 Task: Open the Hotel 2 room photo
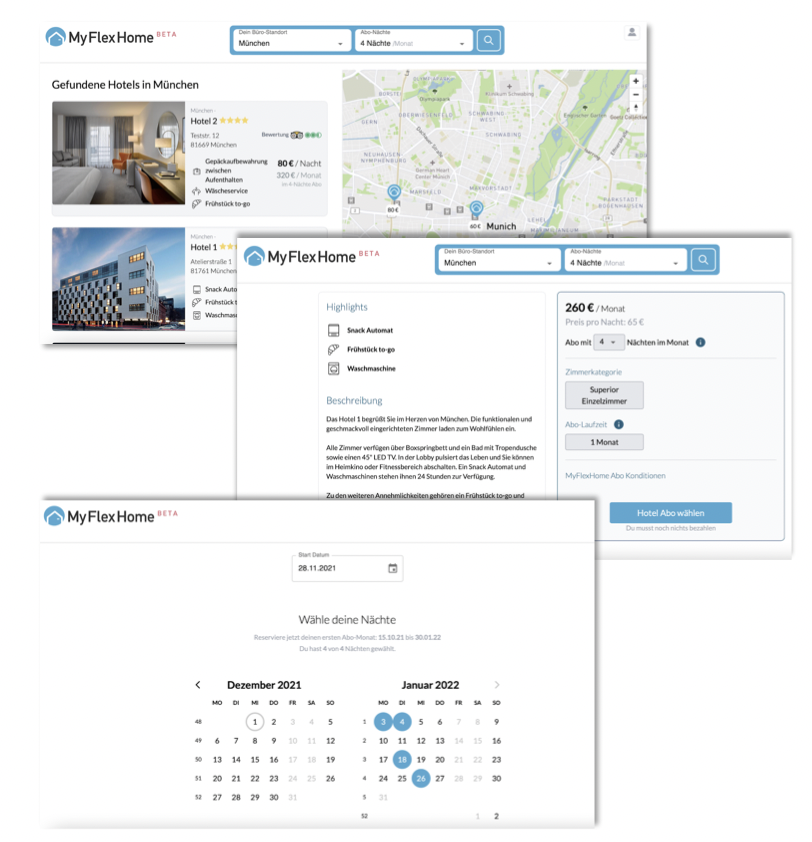coord(118,153)
